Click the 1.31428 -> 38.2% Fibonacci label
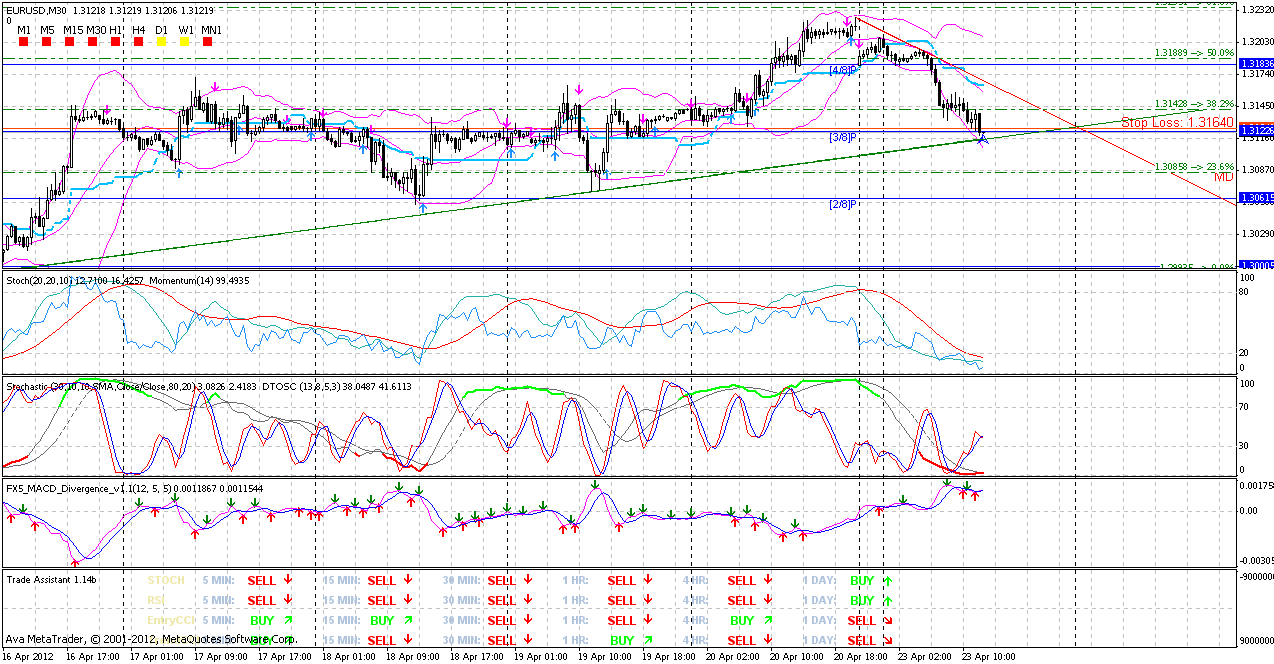The width and height of the screenshot is (1274, 664). pos(1194,103)
